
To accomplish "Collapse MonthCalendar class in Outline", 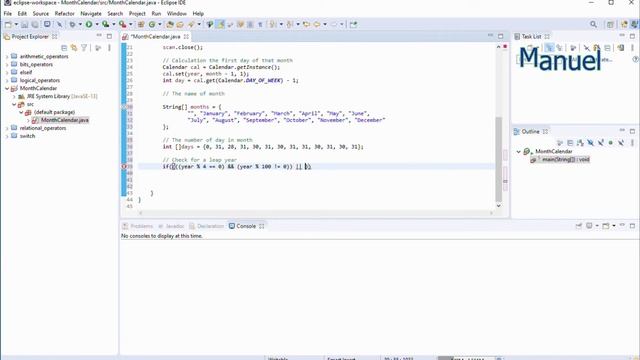I will pos(518,151).
